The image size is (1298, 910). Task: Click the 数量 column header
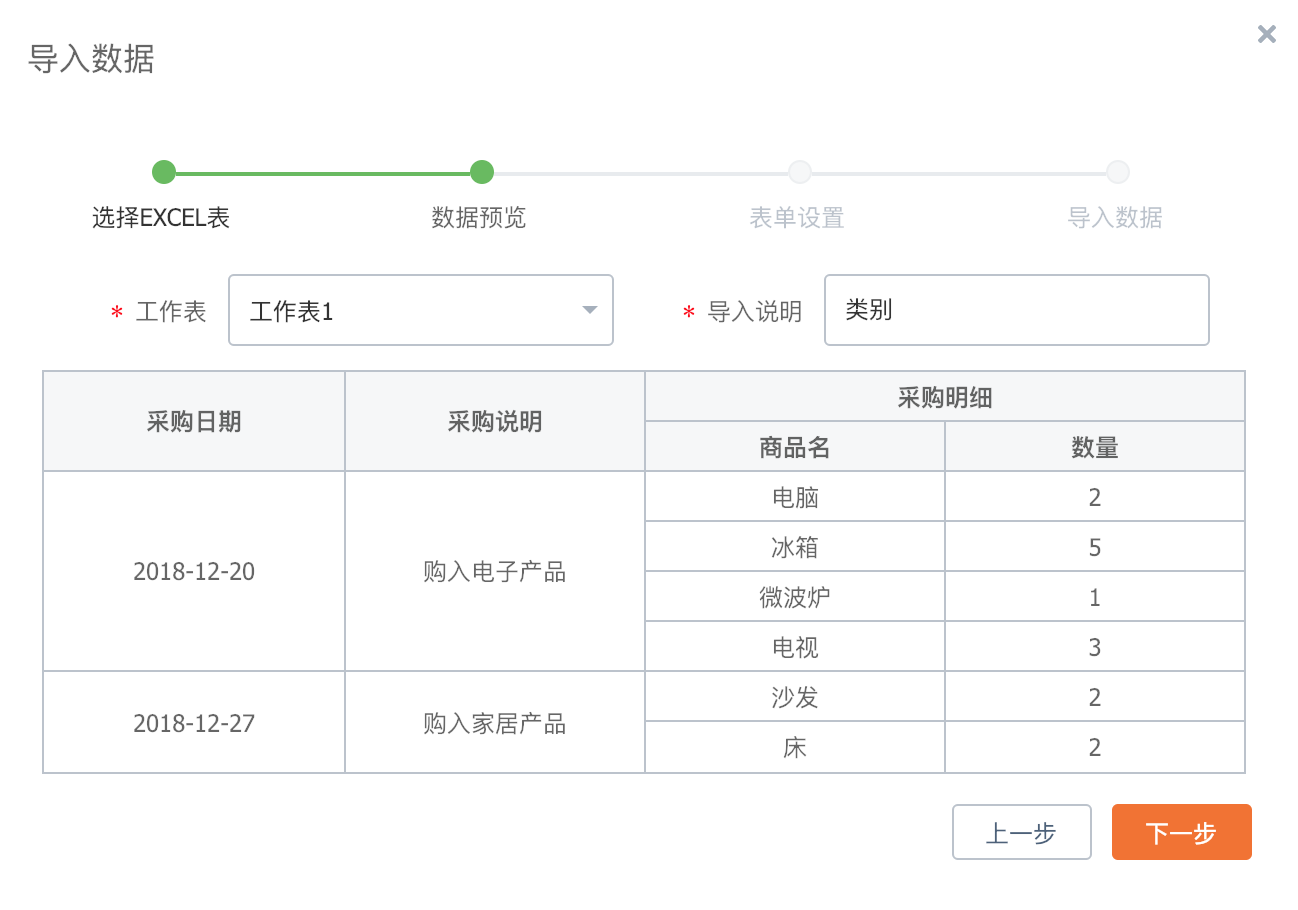[1095, 447]
